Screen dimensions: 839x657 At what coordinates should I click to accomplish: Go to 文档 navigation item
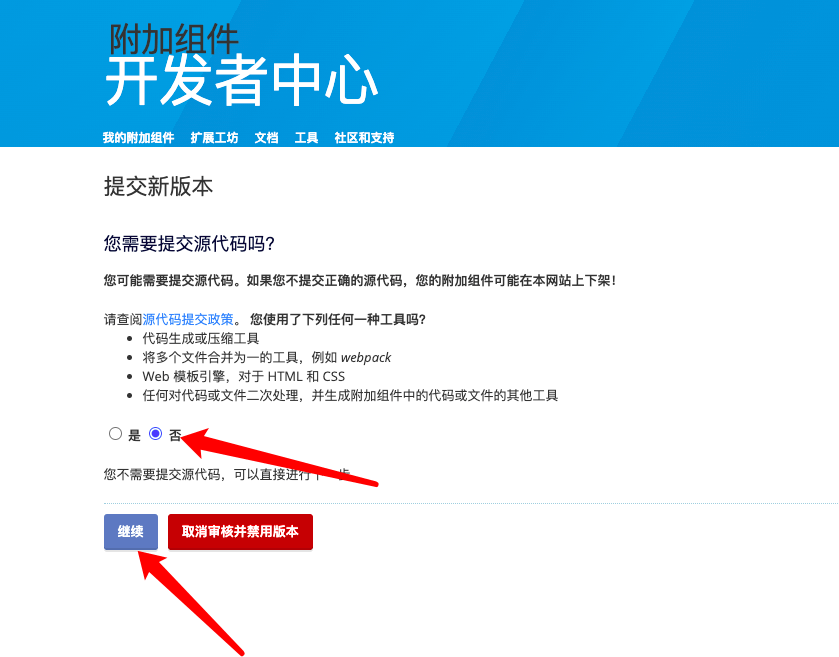(x=266, y=137)
